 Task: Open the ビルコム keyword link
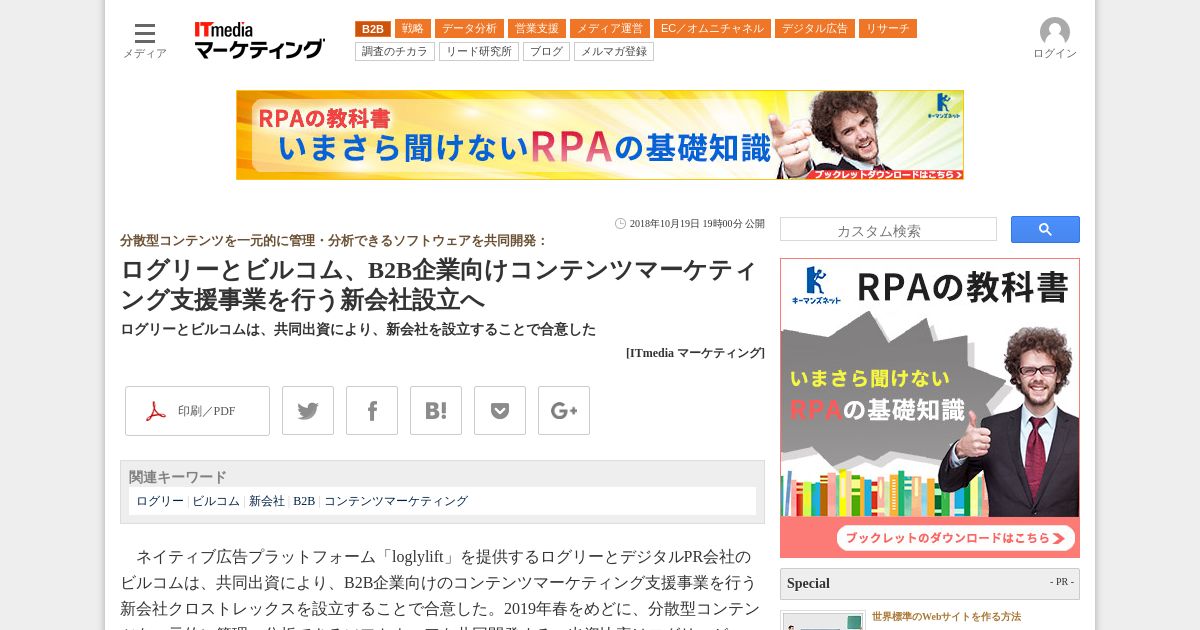[216, 501]
